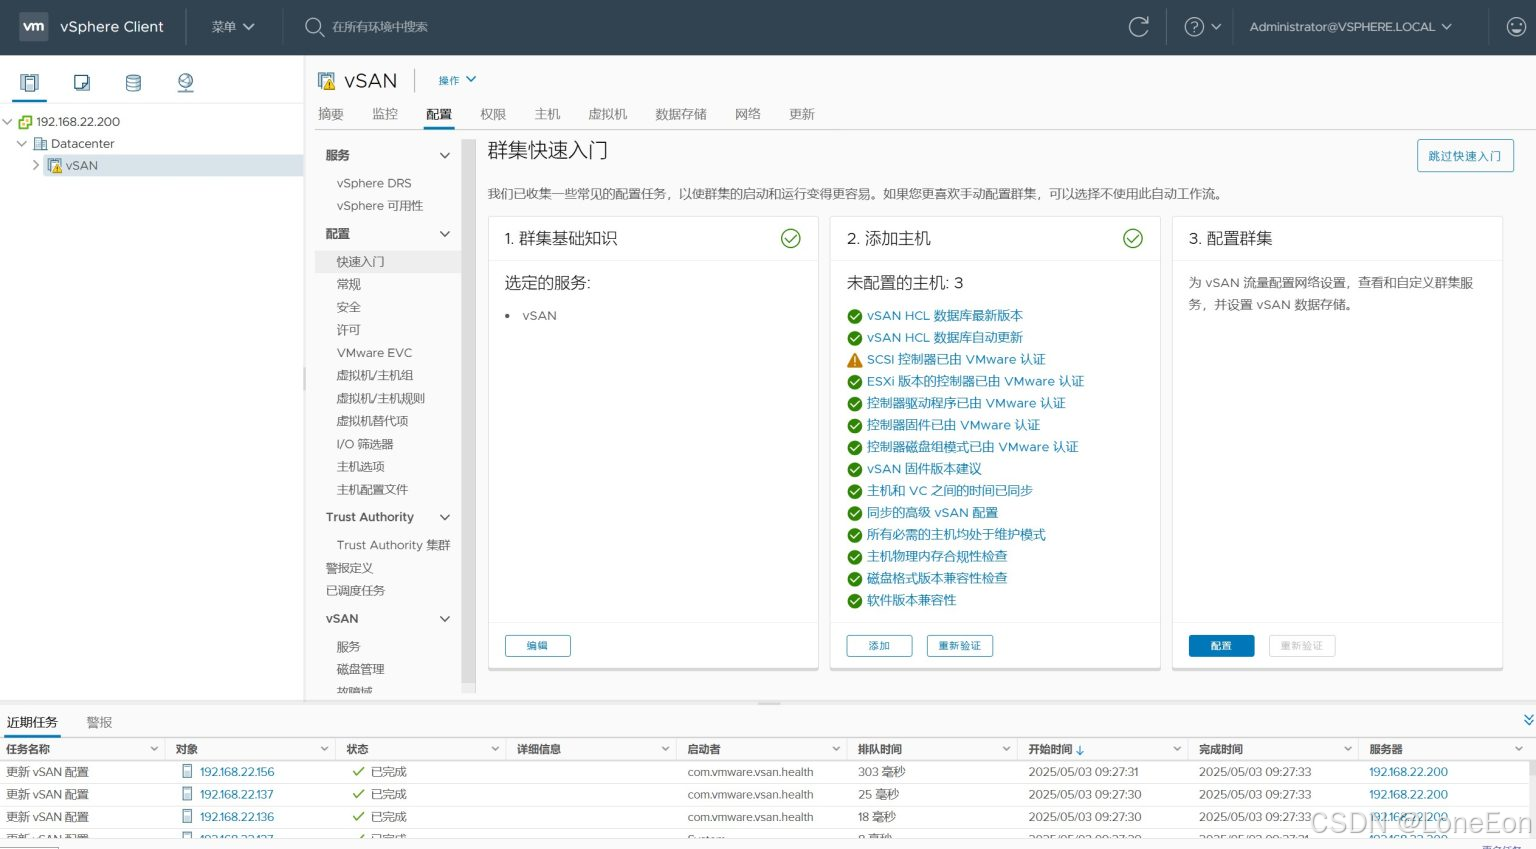The width and height of the screenshot is (1536, 849).
Task: Click the refresh icon in top bar
Action: coord(1138,27)
